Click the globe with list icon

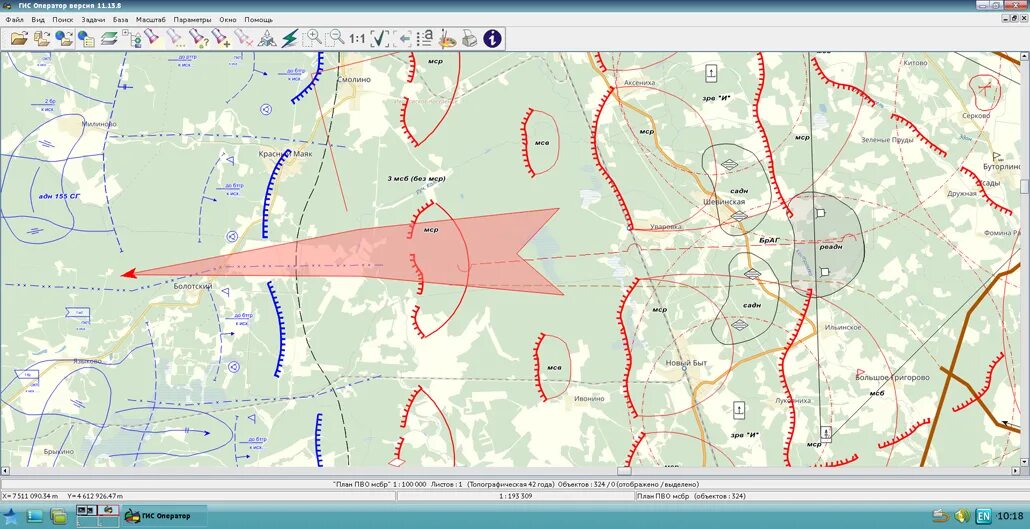pos(87,39)
